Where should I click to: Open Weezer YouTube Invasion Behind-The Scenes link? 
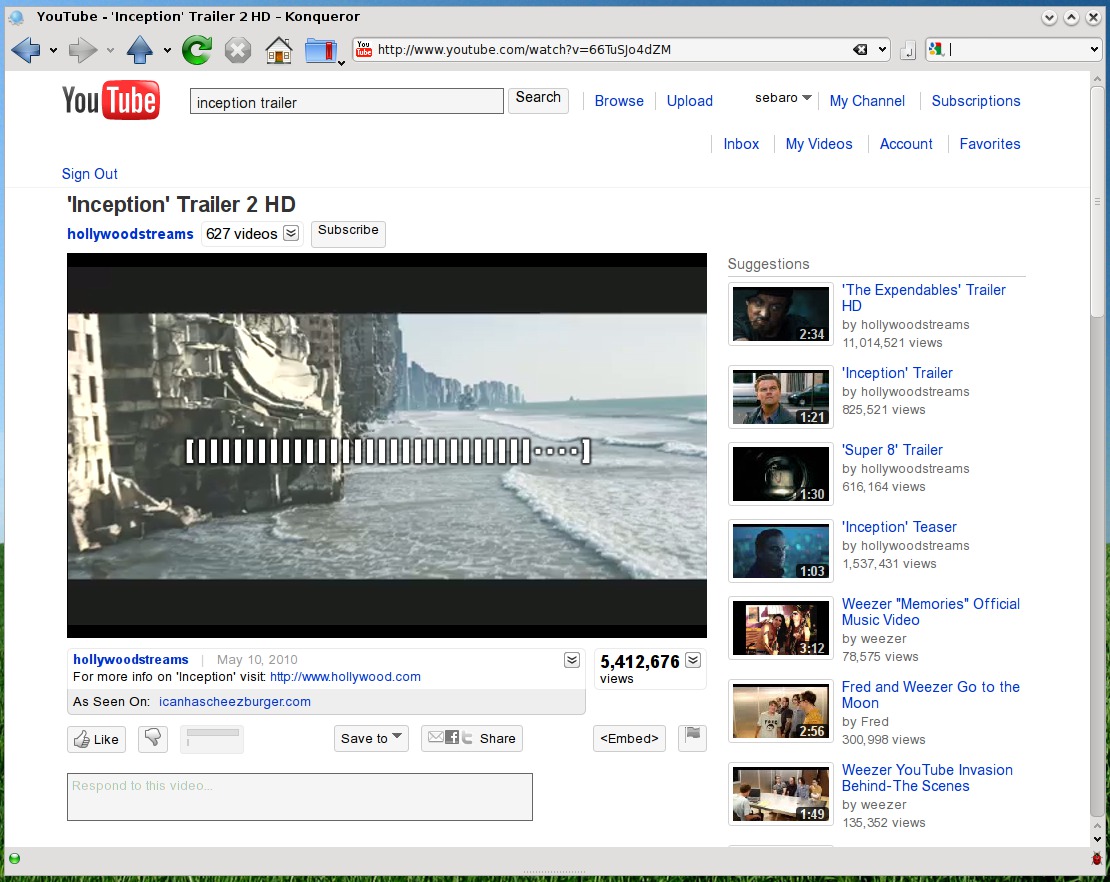tap(927, 778)
